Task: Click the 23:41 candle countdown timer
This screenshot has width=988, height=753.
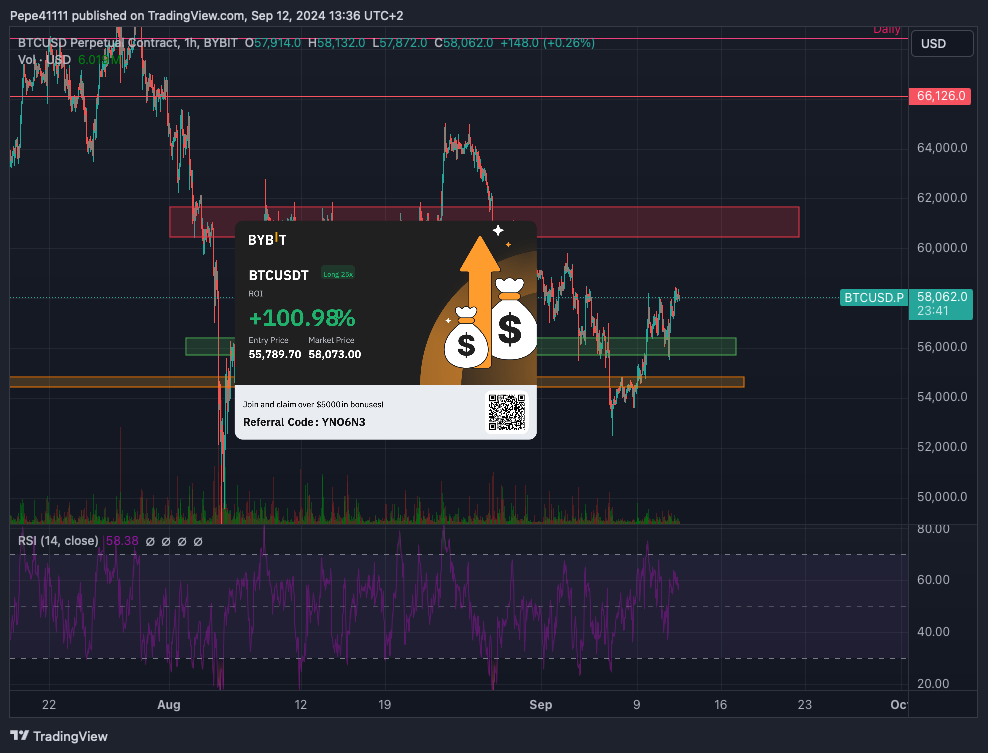Action: tap(933, 311)
